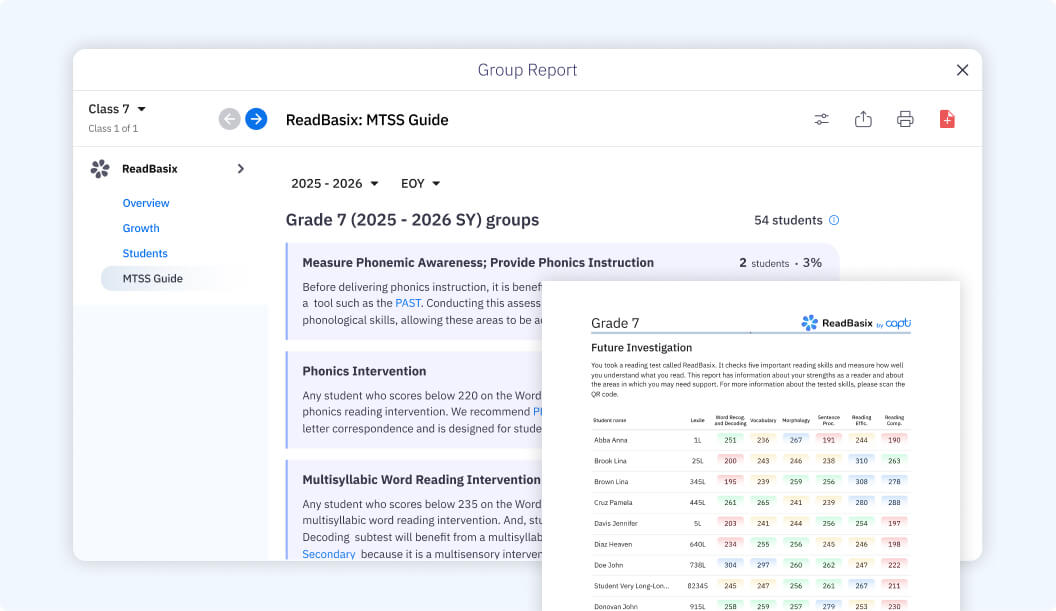Viewport: 1056px width, 611px height.
Task: Click the ReadBasix by Capti logo in report preview
Action: [855, 323]
